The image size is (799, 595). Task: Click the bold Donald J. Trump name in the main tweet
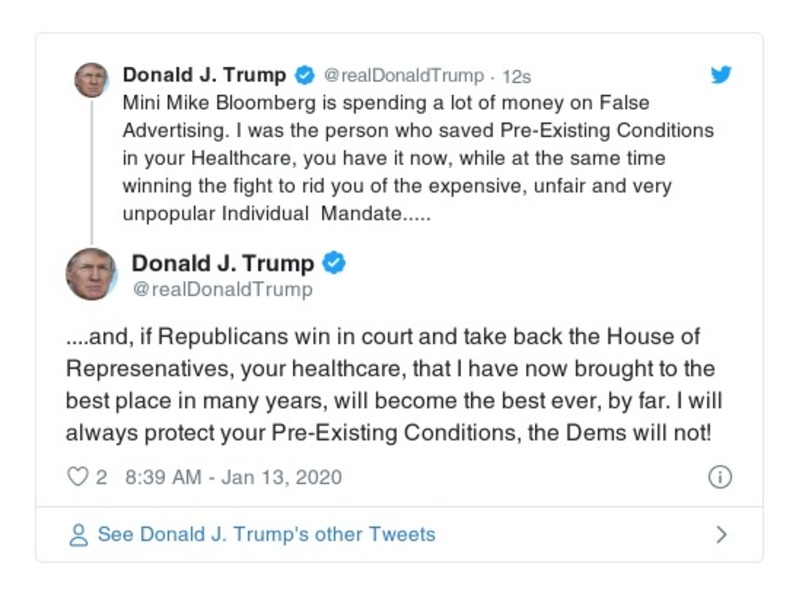click(222, 264)
